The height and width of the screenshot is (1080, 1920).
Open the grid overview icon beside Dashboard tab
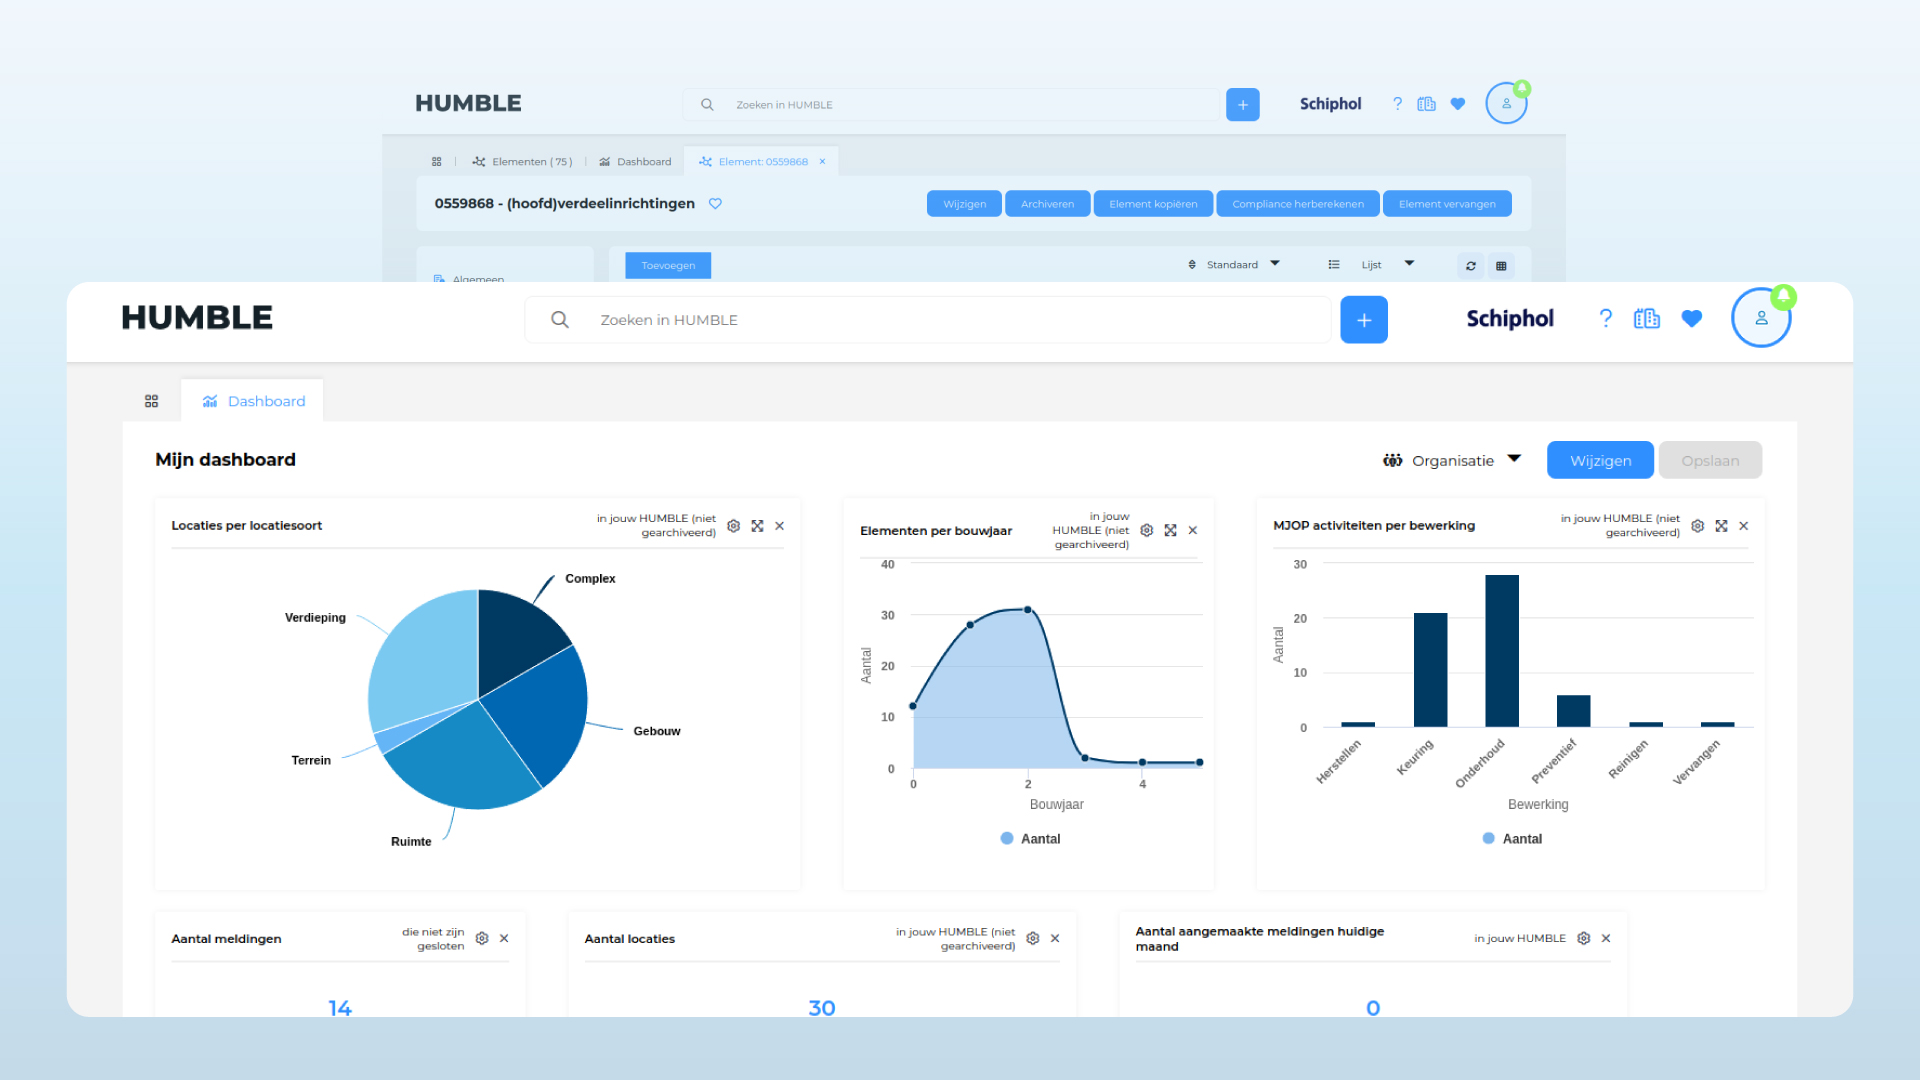point(151,401)
